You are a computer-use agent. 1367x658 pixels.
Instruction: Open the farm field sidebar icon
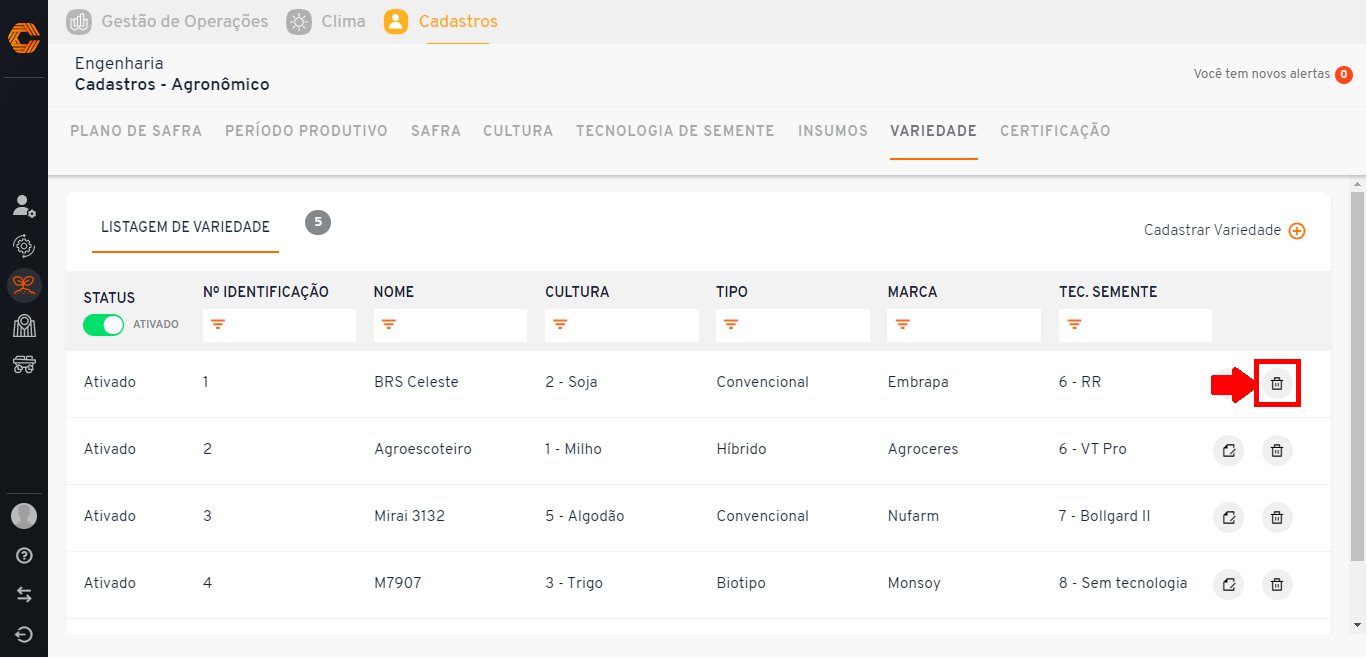pos(24,325)
